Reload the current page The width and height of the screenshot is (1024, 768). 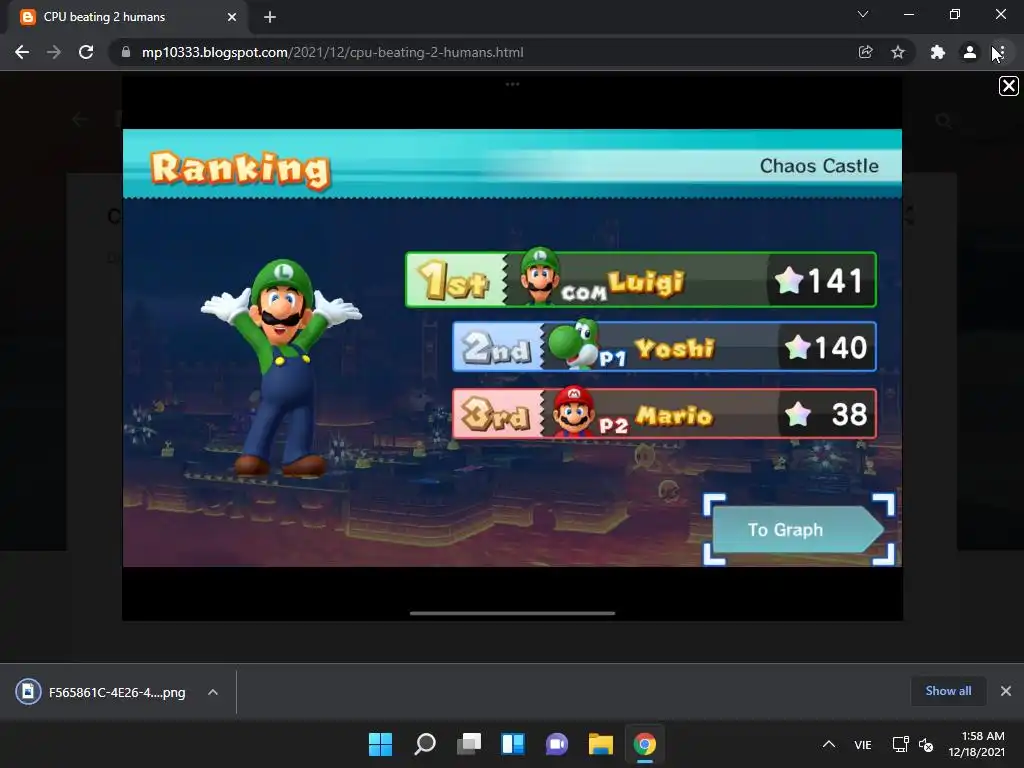pos(86,52)
